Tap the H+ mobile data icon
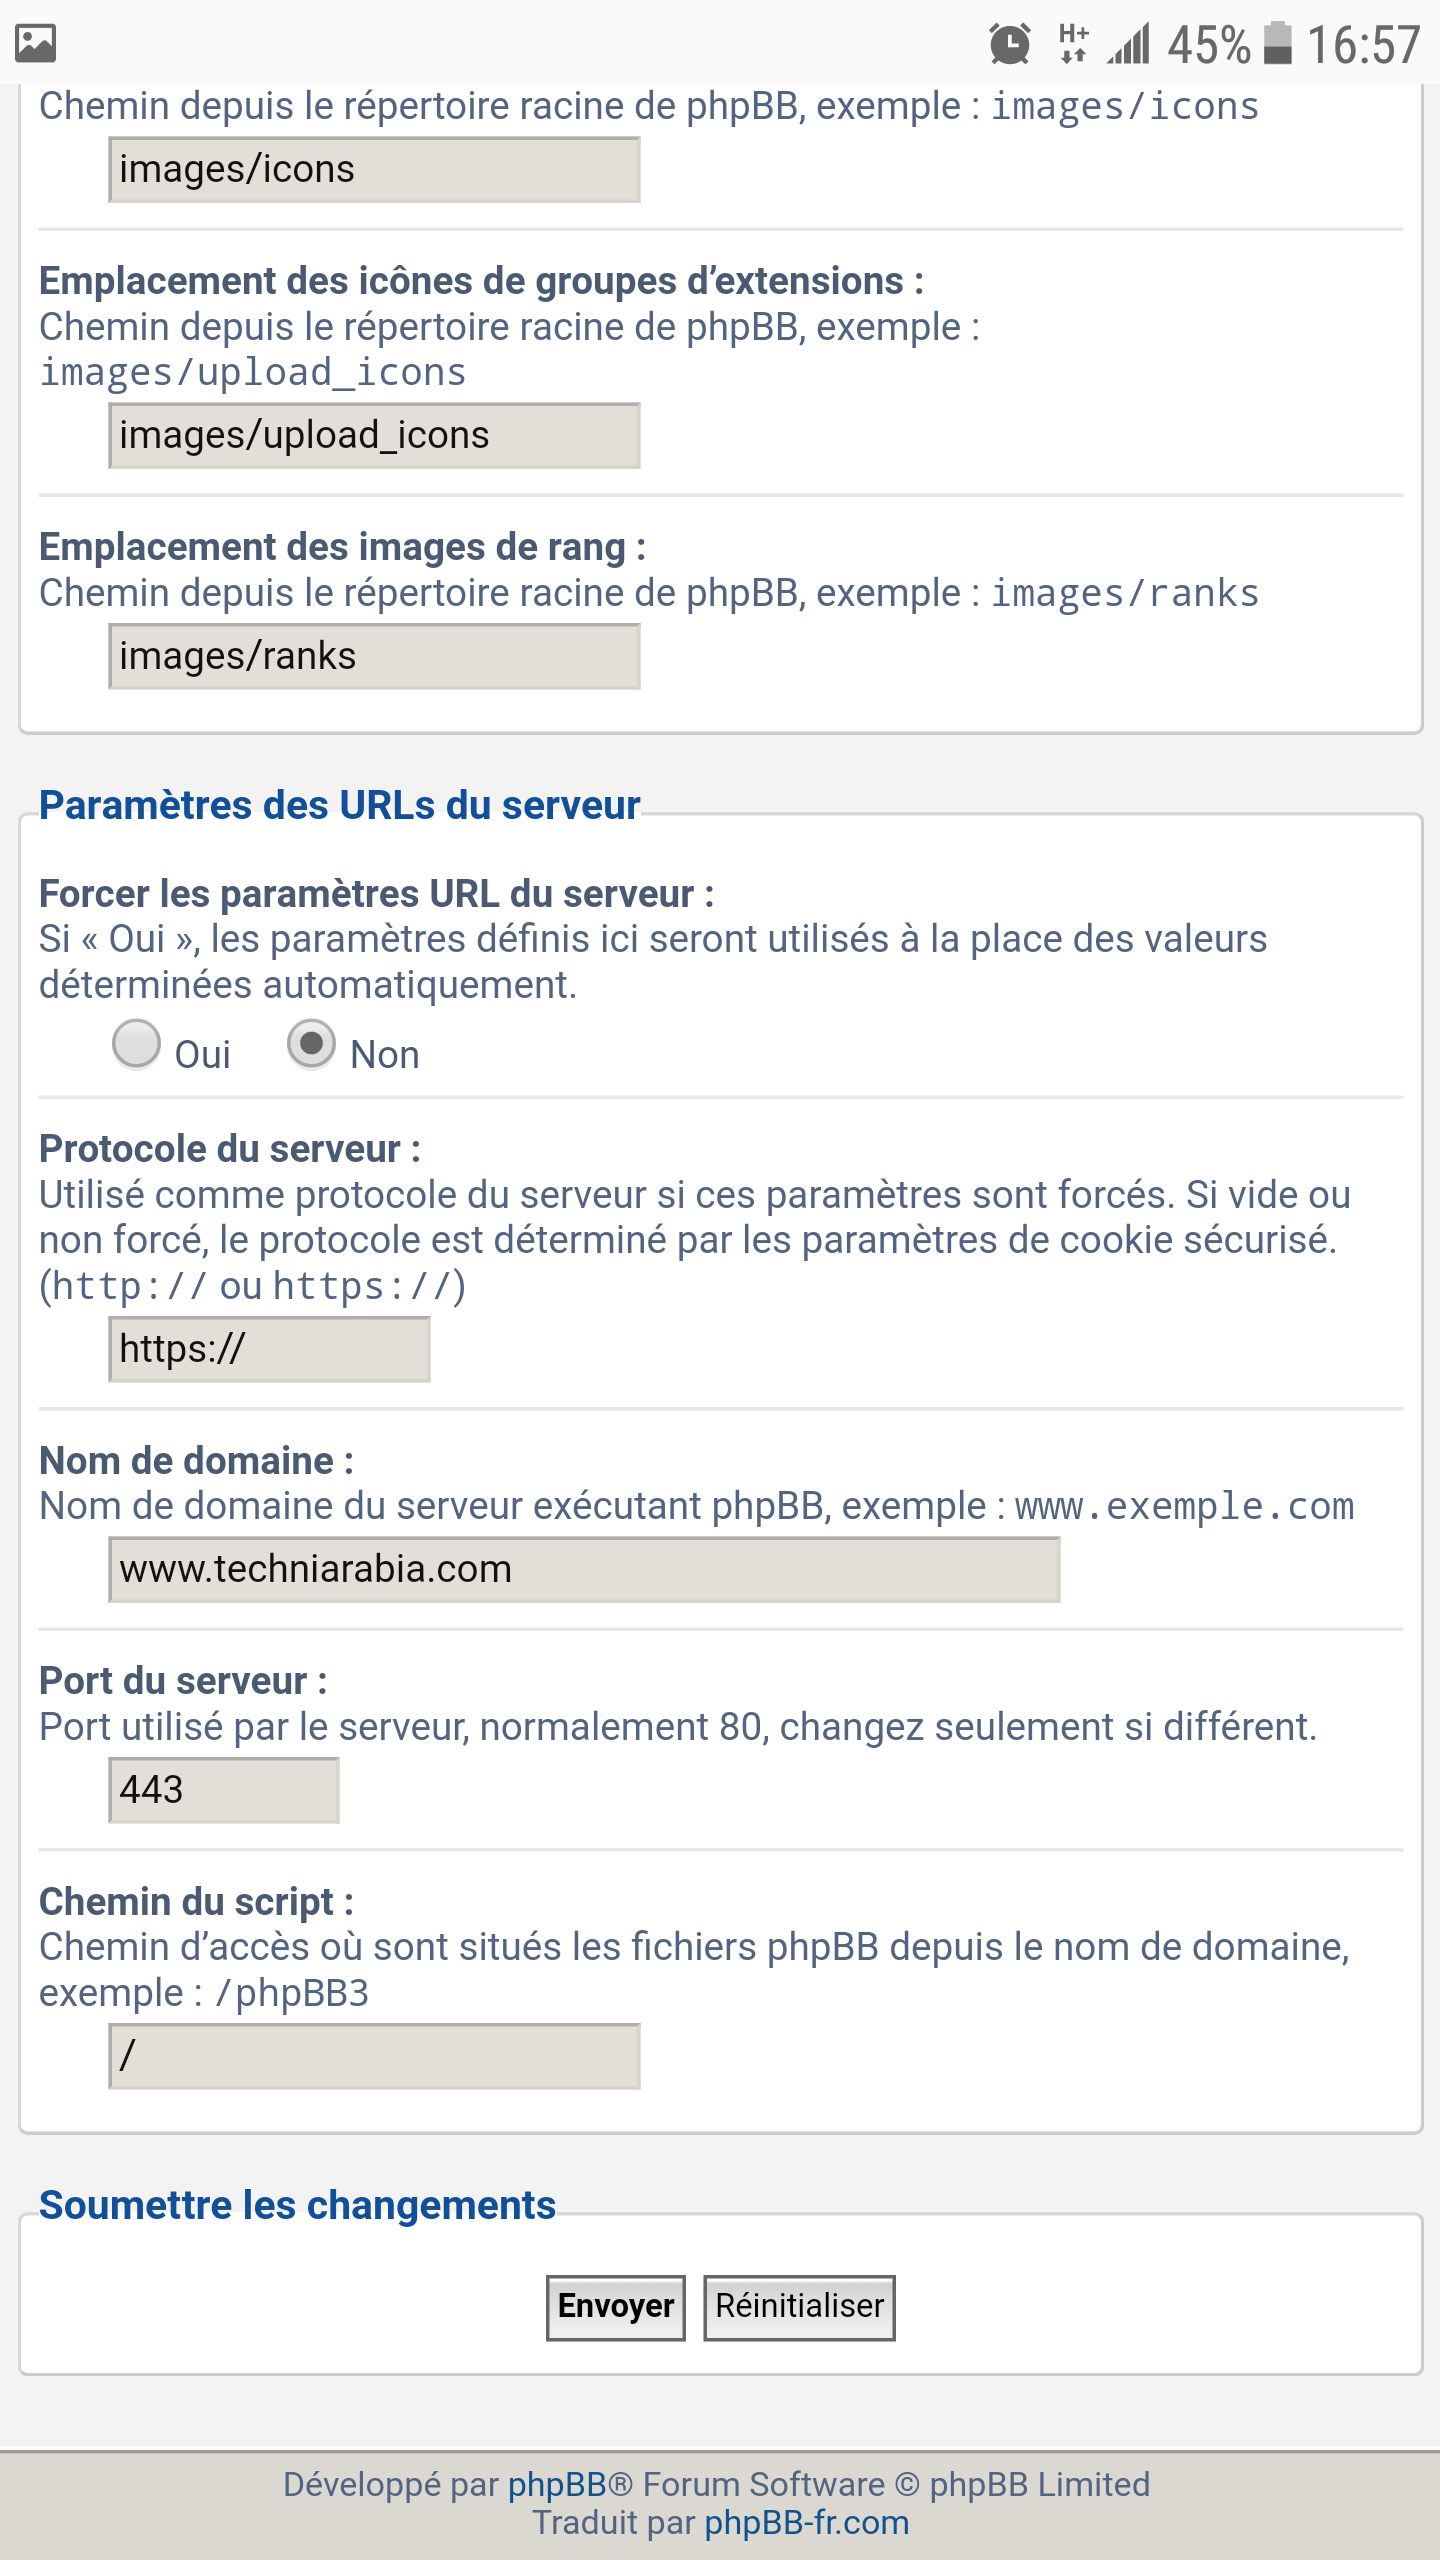This screenshot has width=1440, height=2560. (1073, 44)
